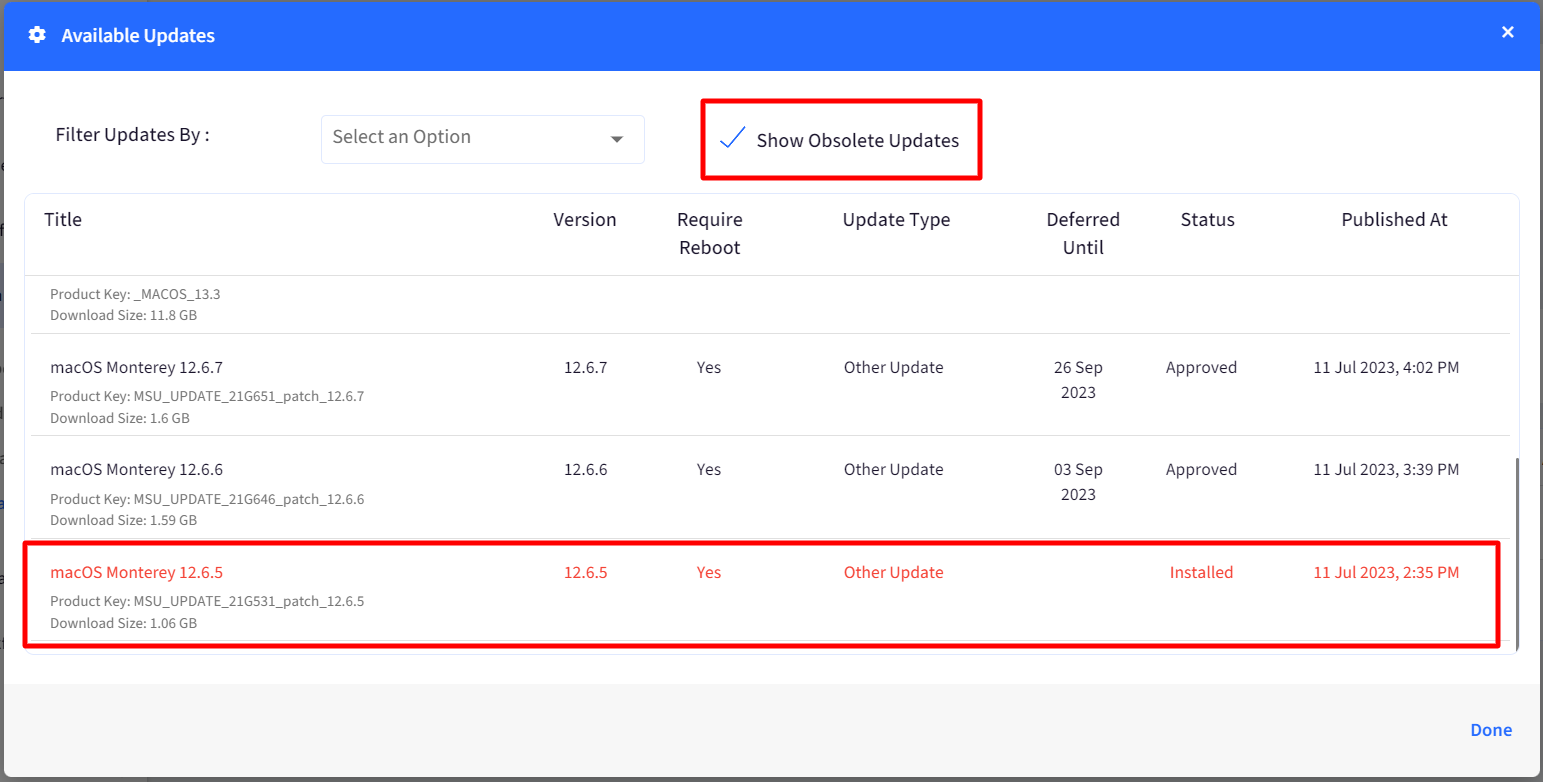Click the Deferred Until column header
The width and height of the screenshot is (1543, 782).
pos(1083,233)
